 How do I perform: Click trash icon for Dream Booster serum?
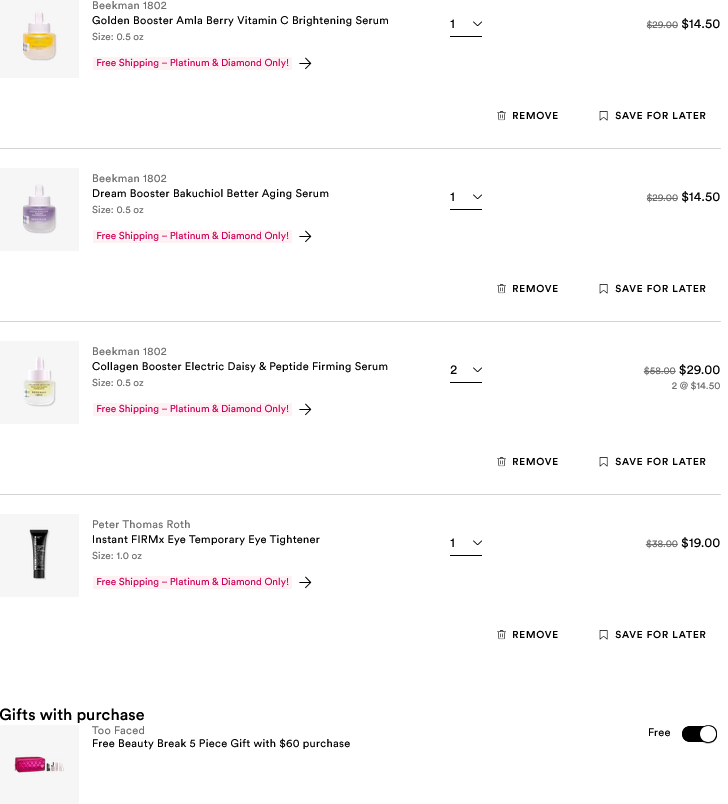coord(501,289)
